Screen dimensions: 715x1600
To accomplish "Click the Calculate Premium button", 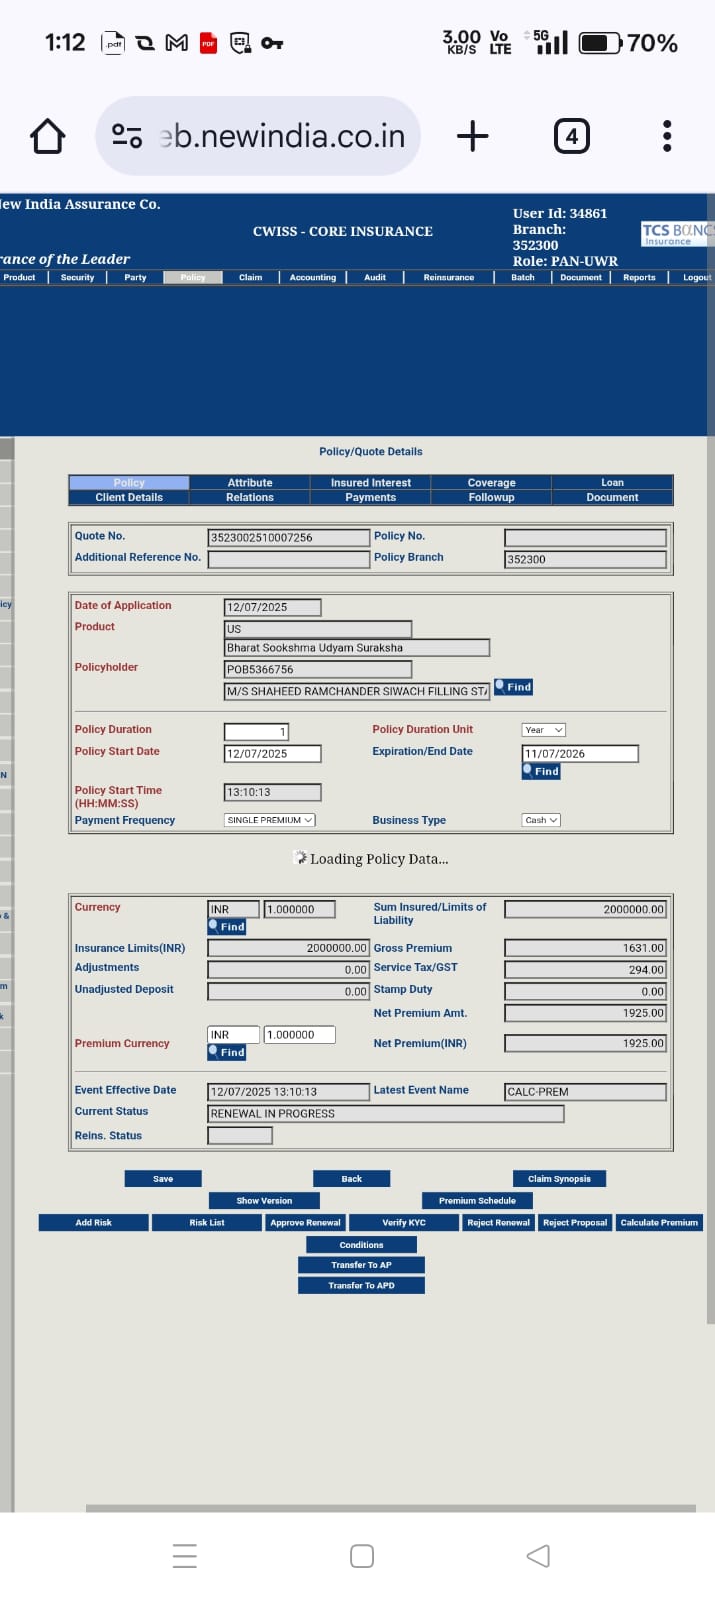I will coord(659,1222).
